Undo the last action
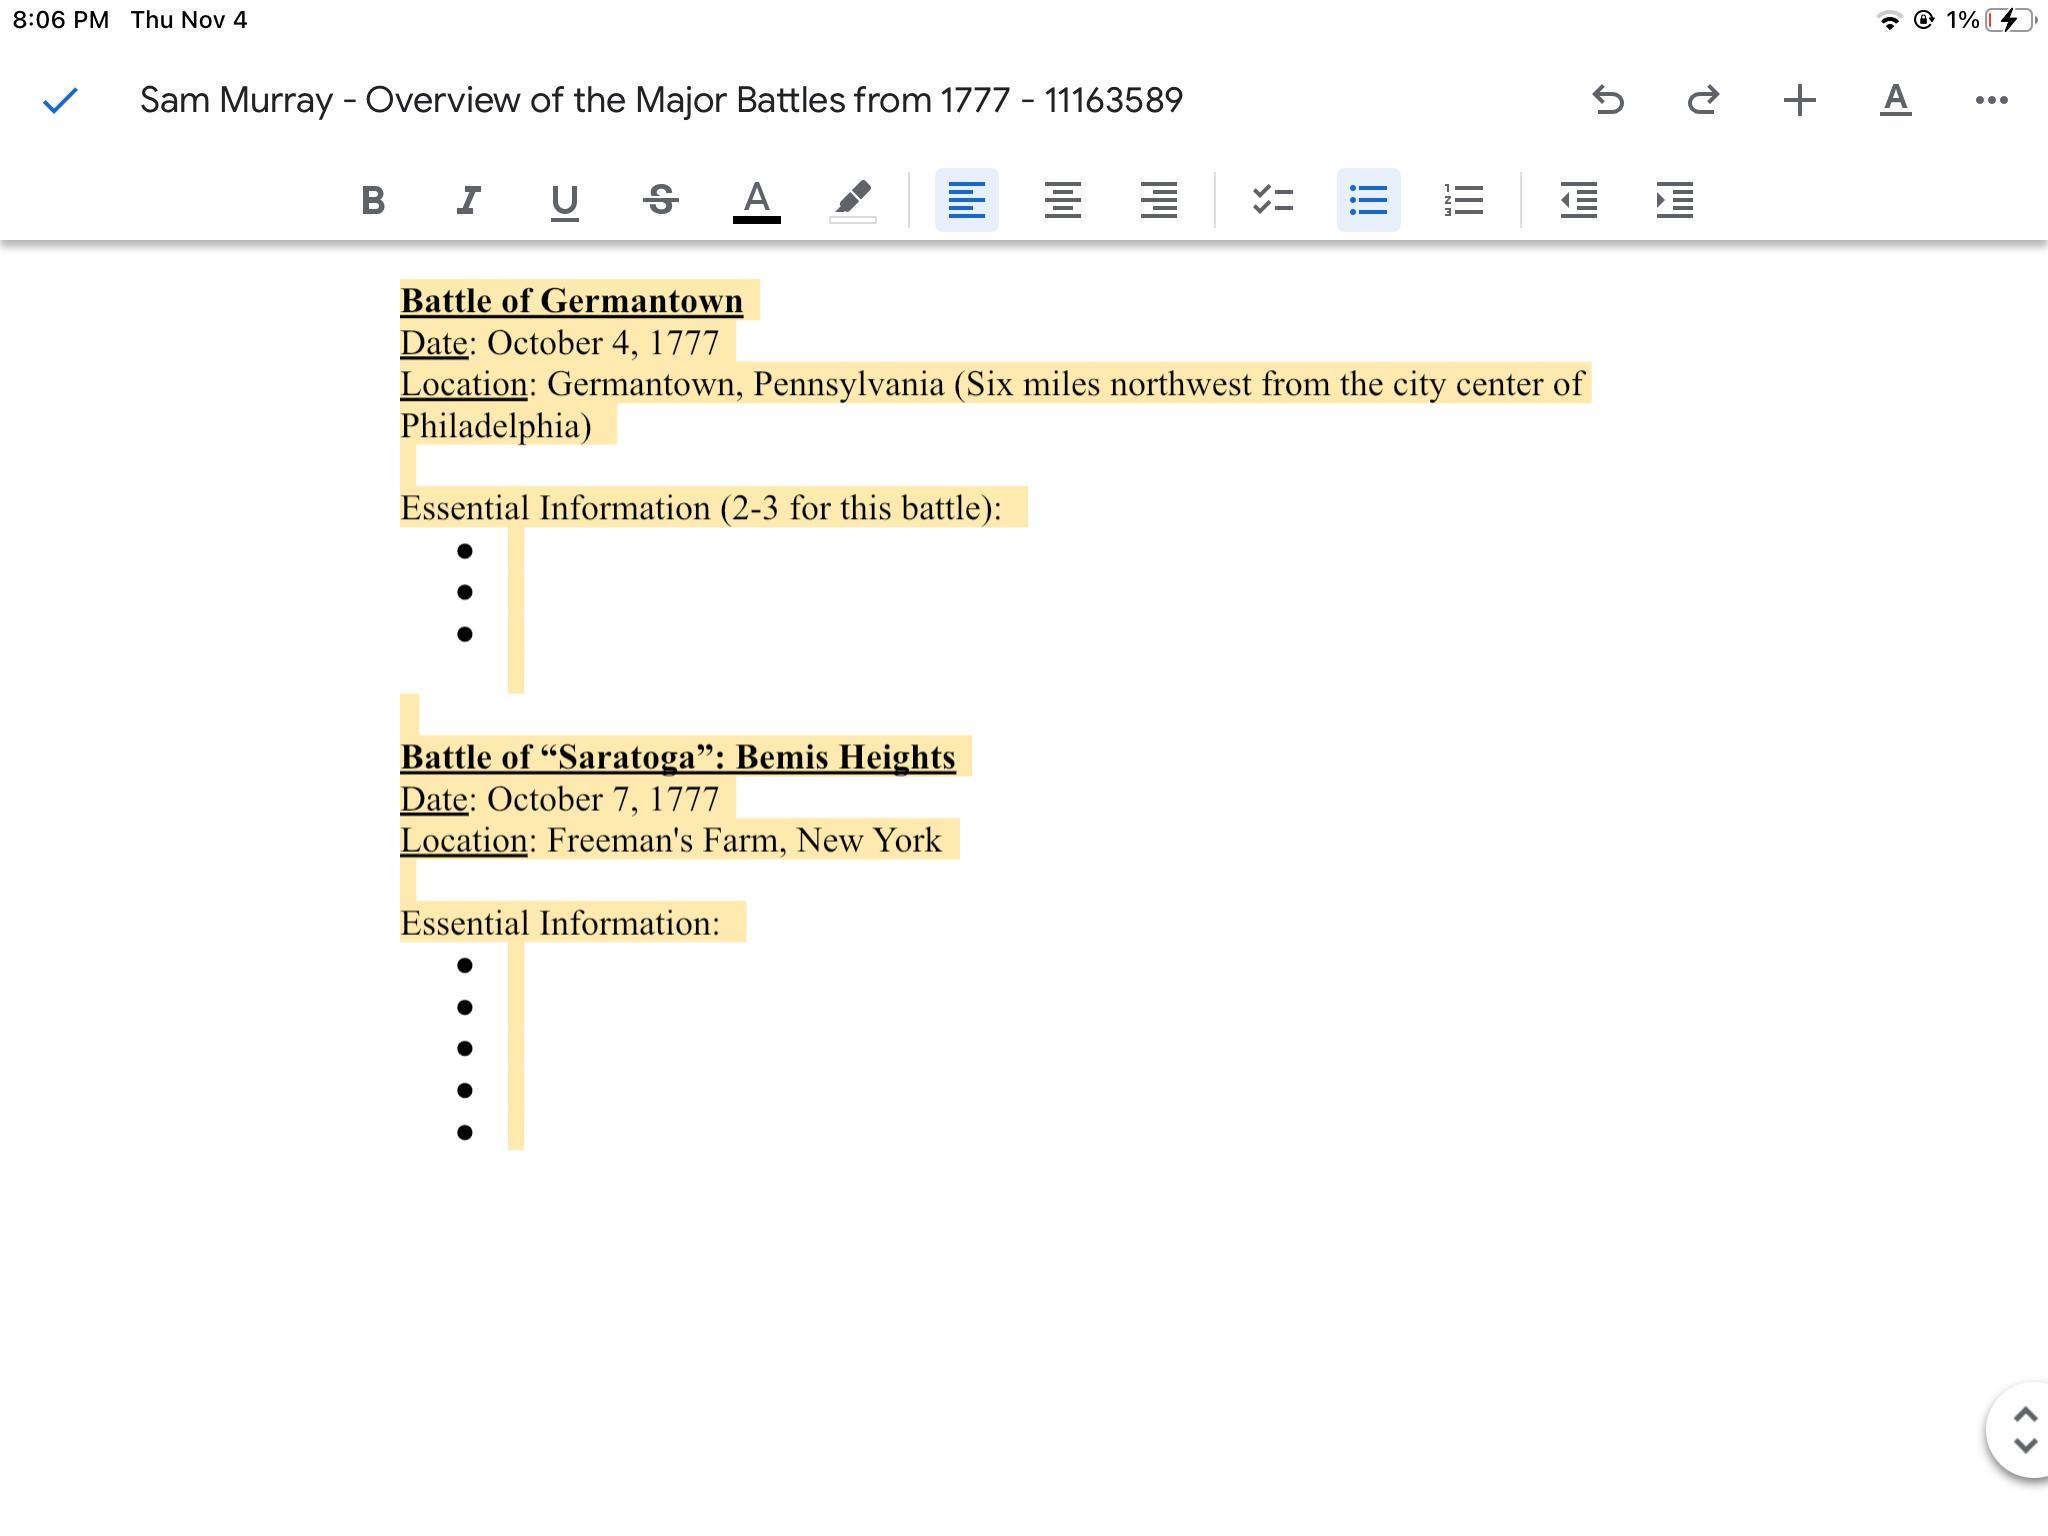The width and height of the screenshot is (2048, 1536). click(1607, 100)
